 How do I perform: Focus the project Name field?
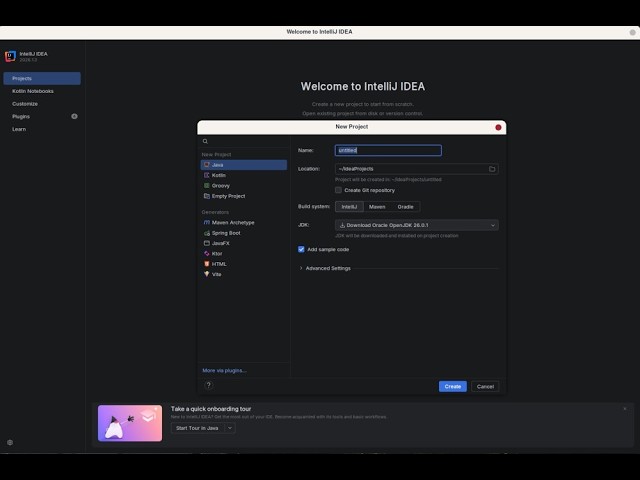click(x=388, y=150)
